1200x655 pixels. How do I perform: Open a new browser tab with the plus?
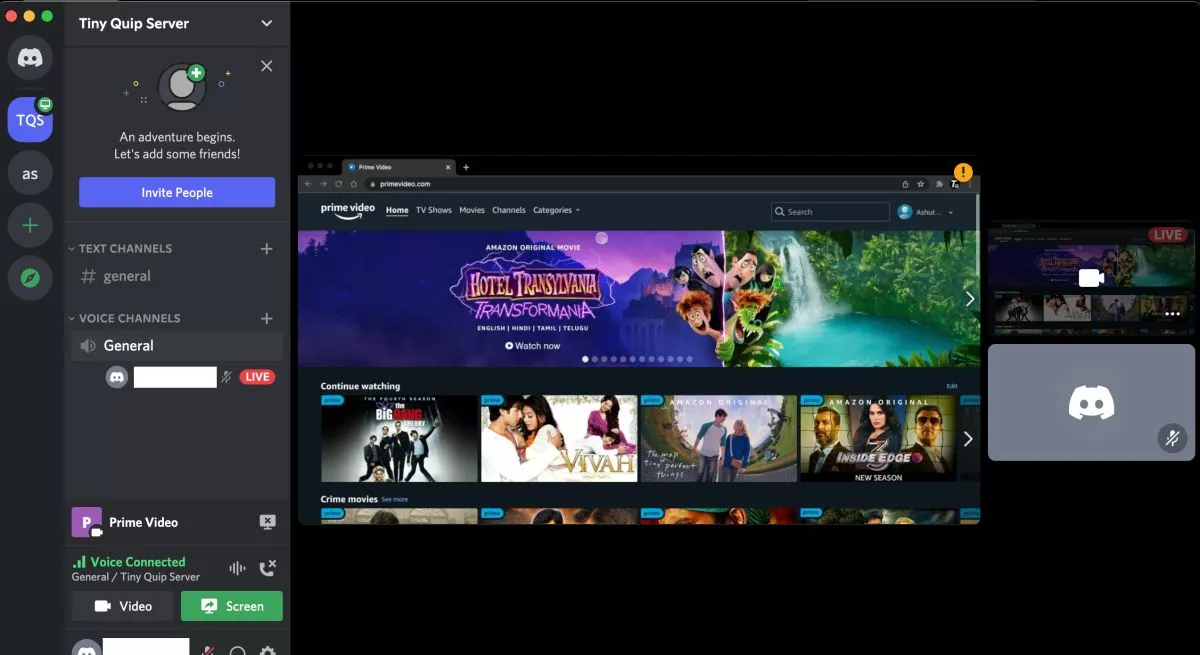[x=466, y=167]
